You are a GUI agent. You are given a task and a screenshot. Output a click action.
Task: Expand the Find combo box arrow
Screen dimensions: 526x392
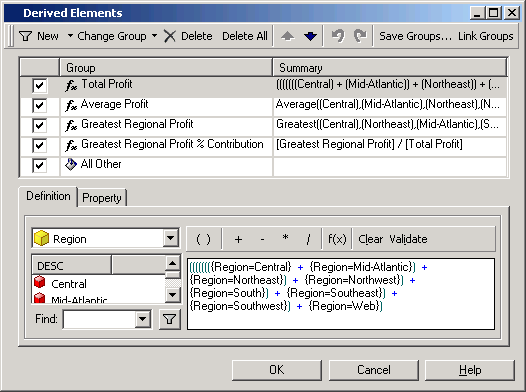point(143,319)
